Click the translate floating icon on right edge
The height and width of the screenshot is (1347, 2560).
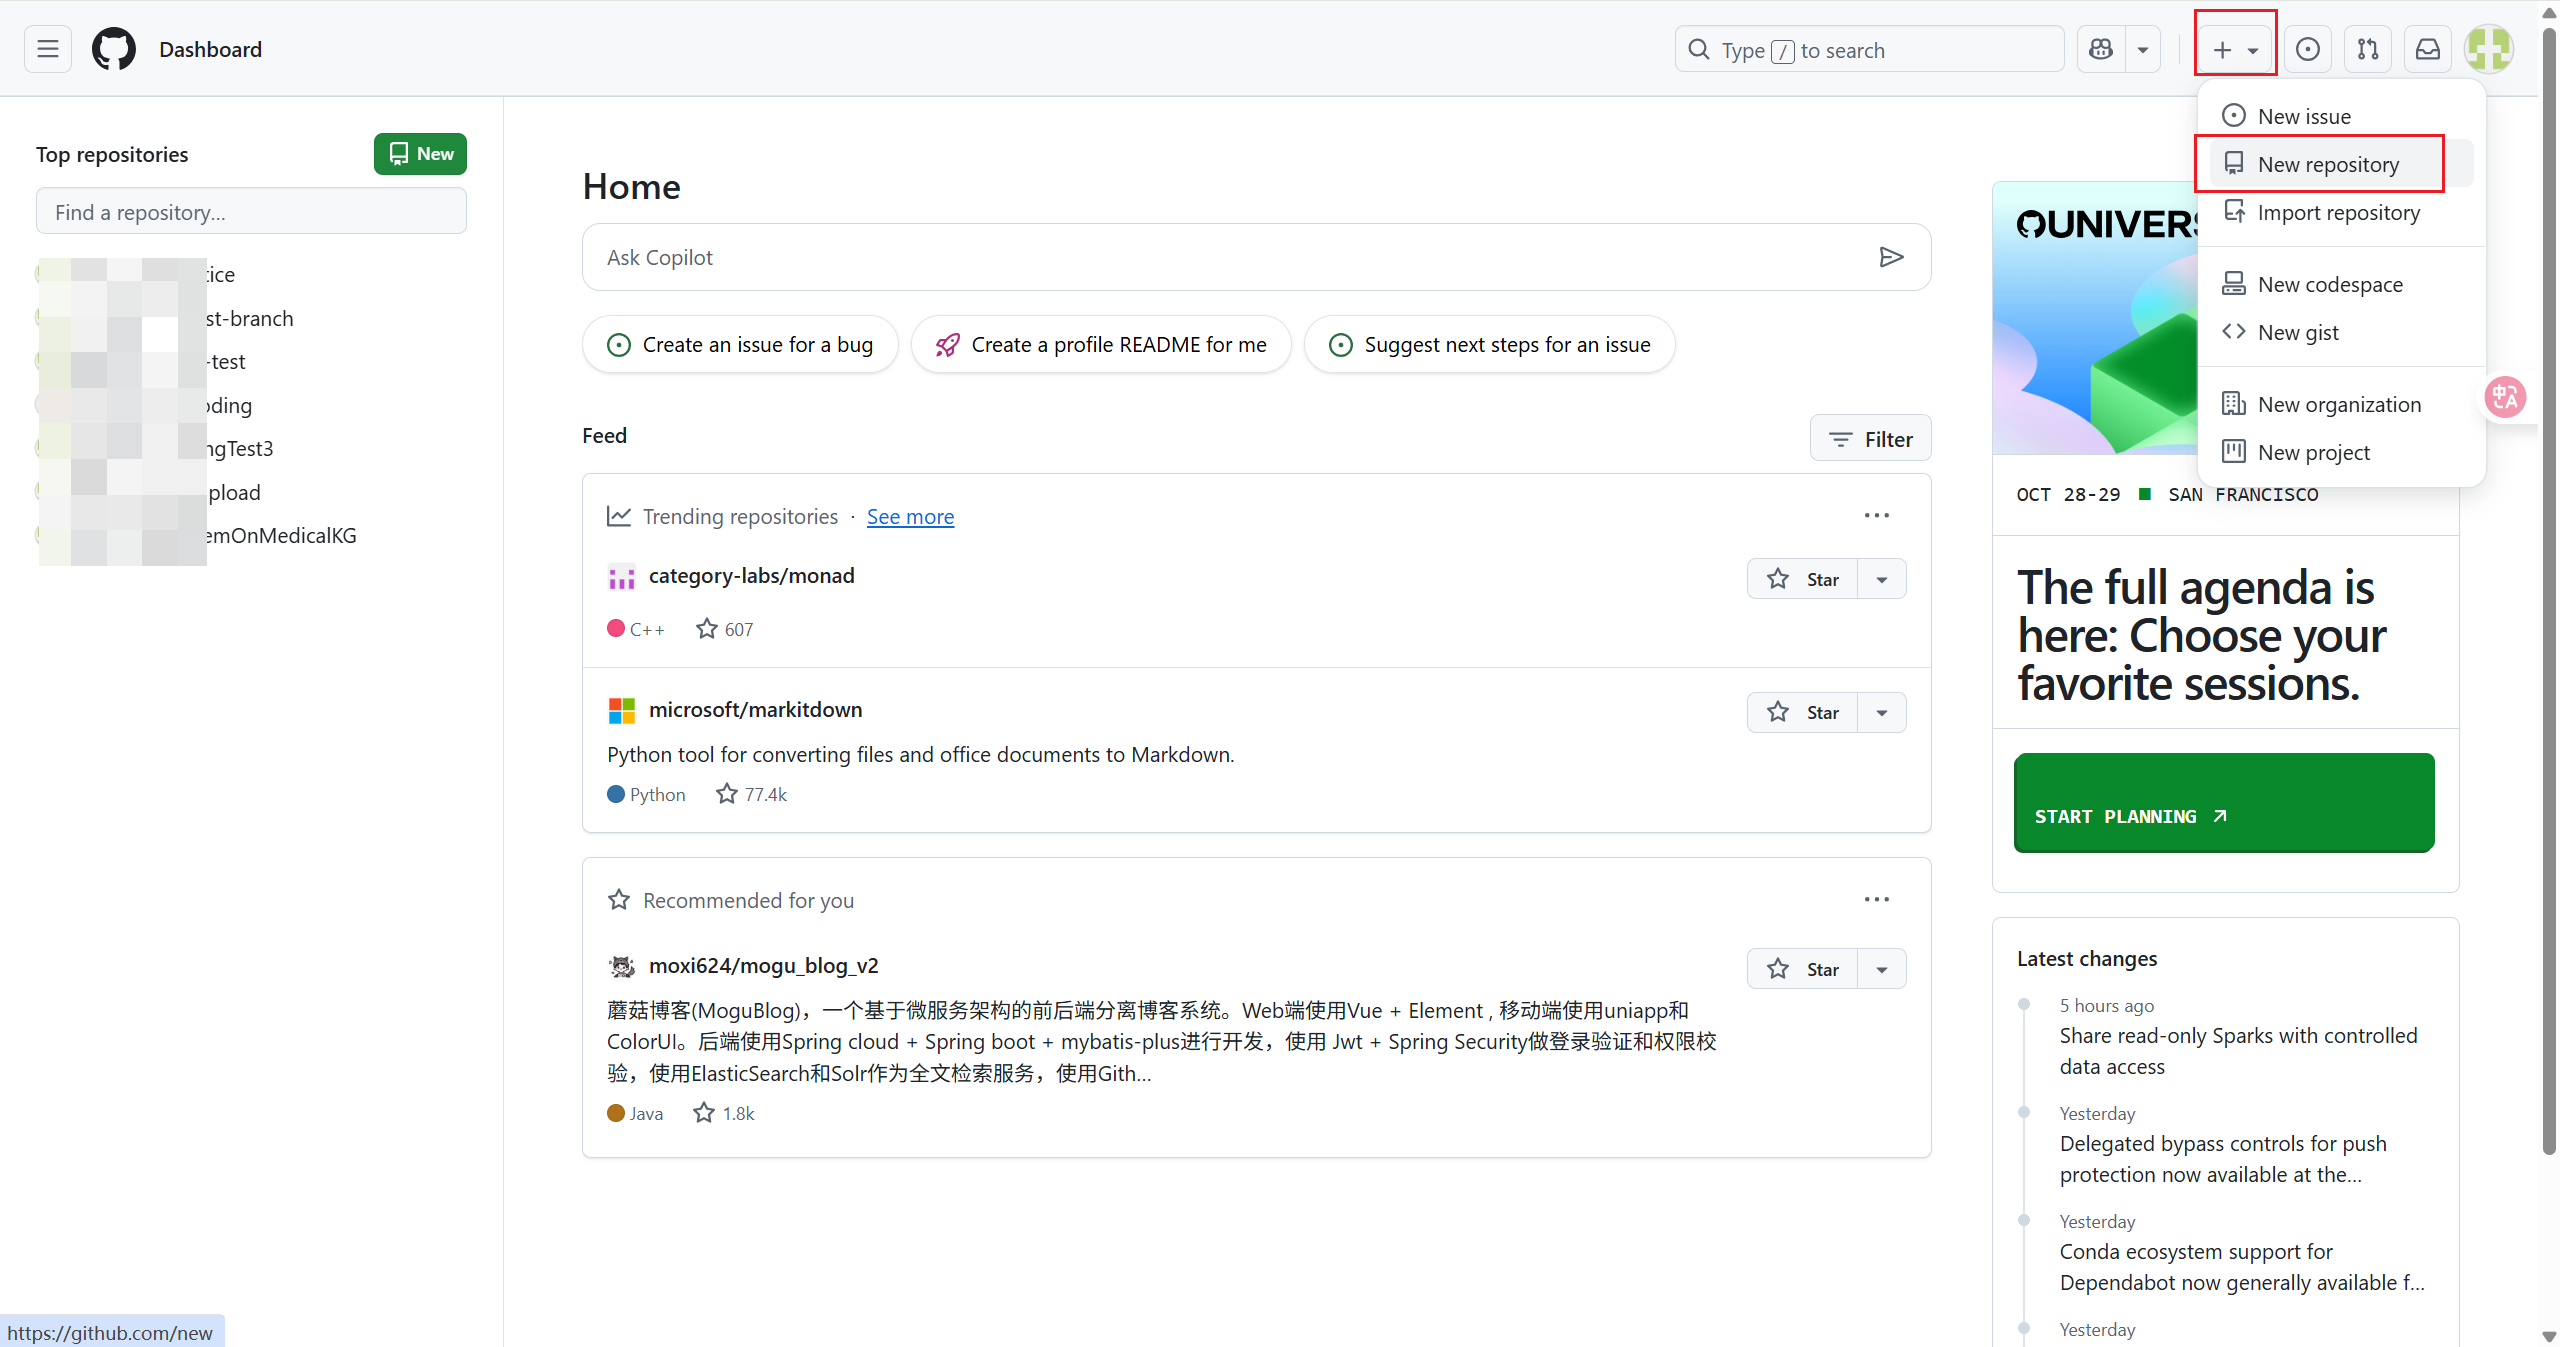2506,397
